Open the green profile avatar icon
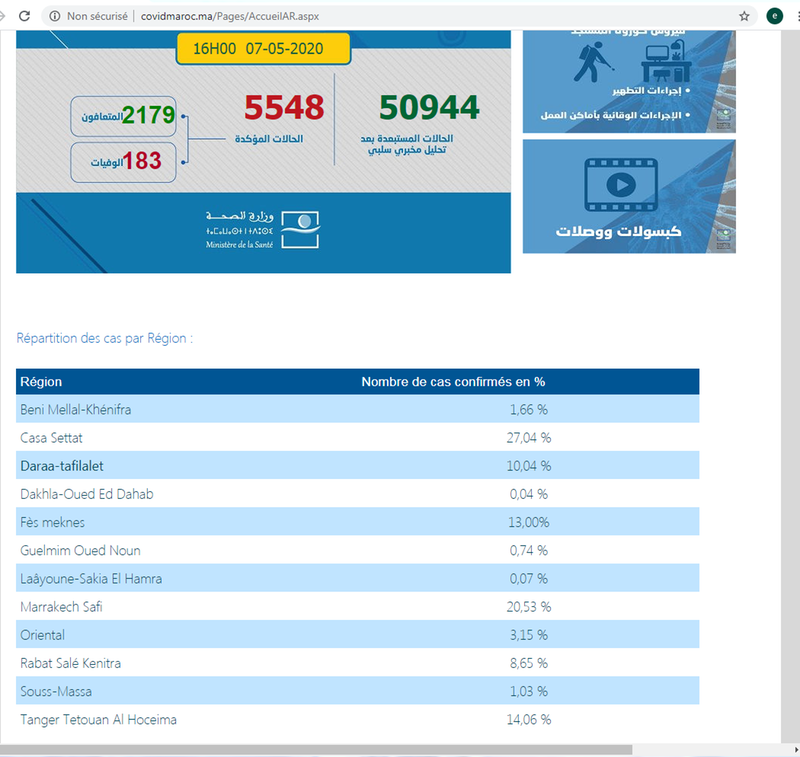The width and height of the screenshot is (800, 757). pos(774,16)
